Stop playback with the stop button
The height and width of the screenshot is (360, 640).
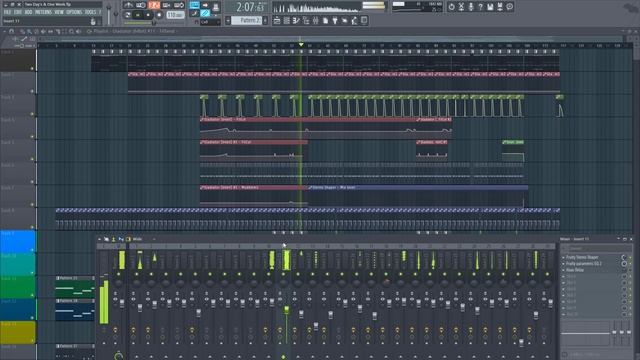pos(148,15)
